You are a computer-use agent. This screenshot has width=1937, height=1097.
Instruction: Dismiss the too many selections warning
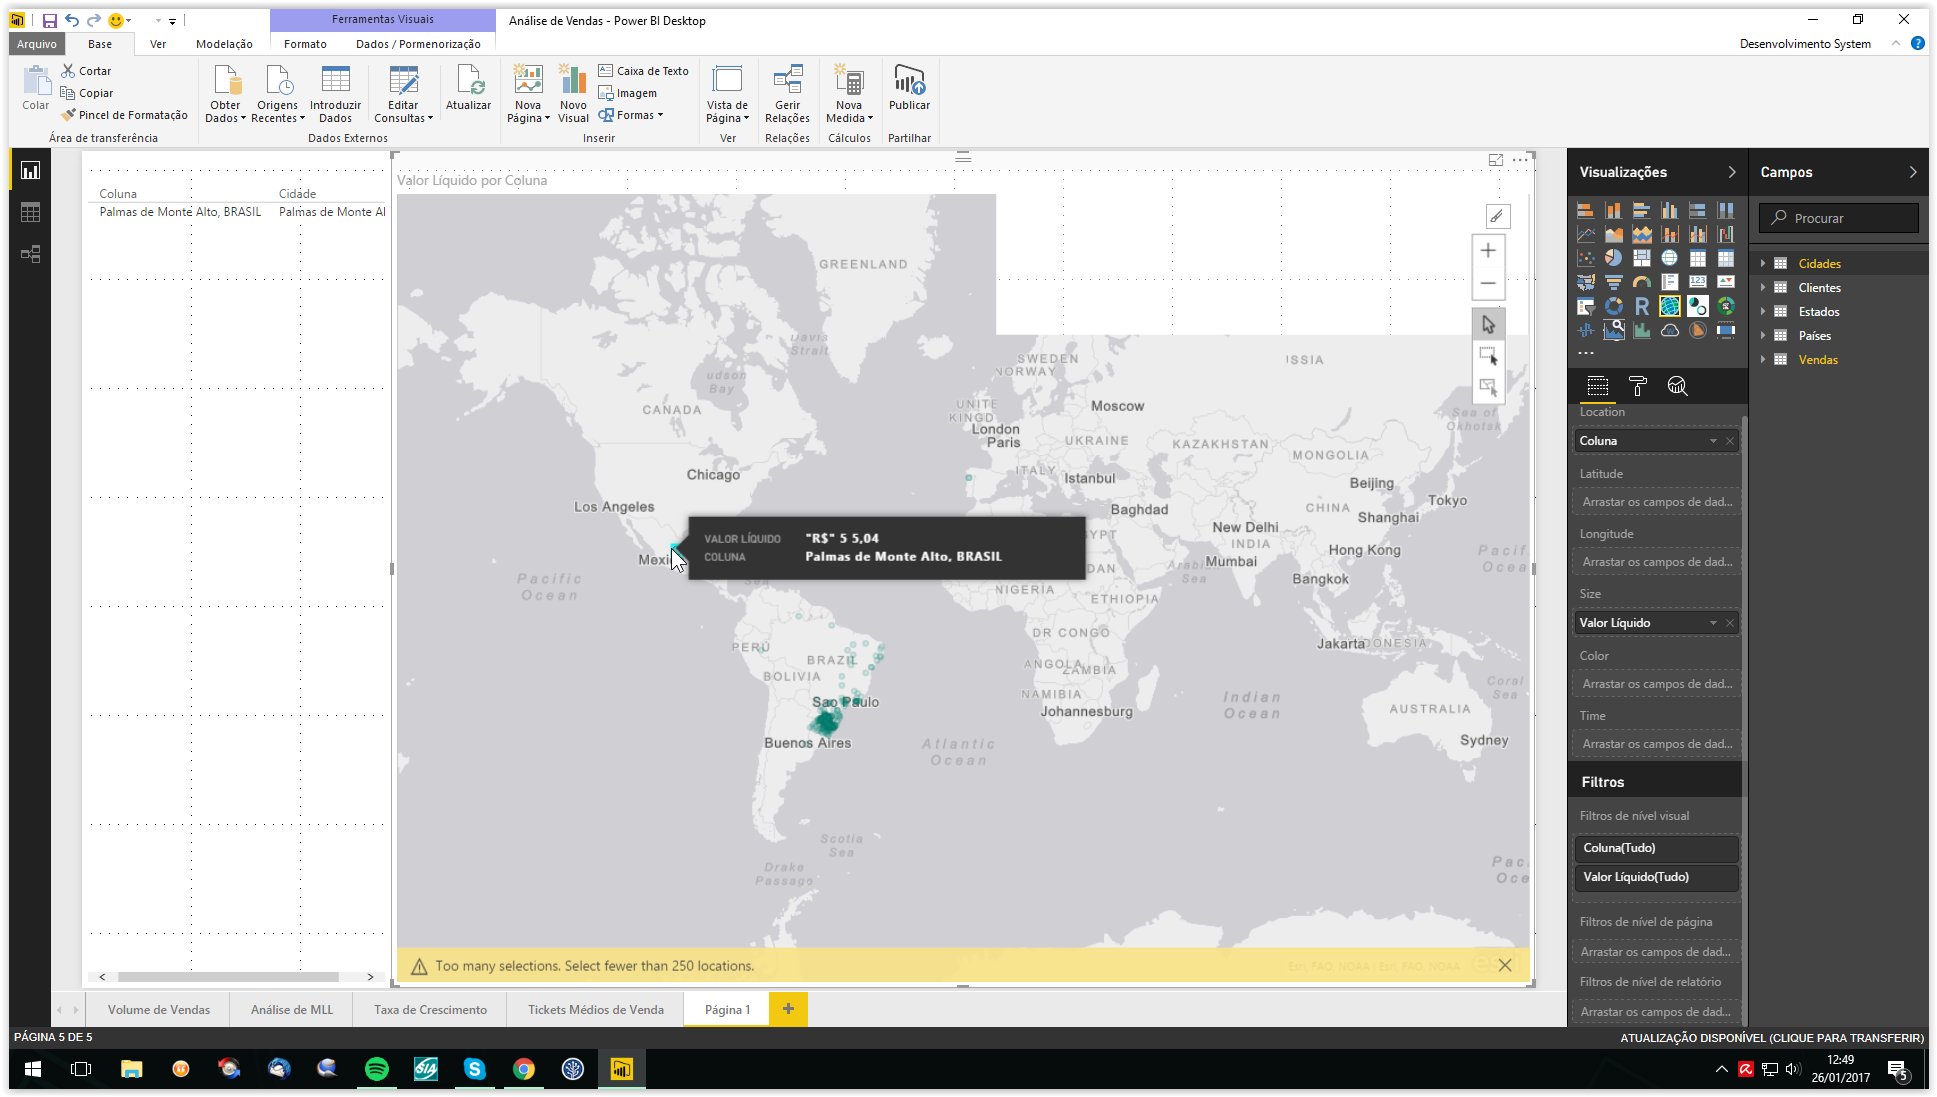click(1505, 965)
